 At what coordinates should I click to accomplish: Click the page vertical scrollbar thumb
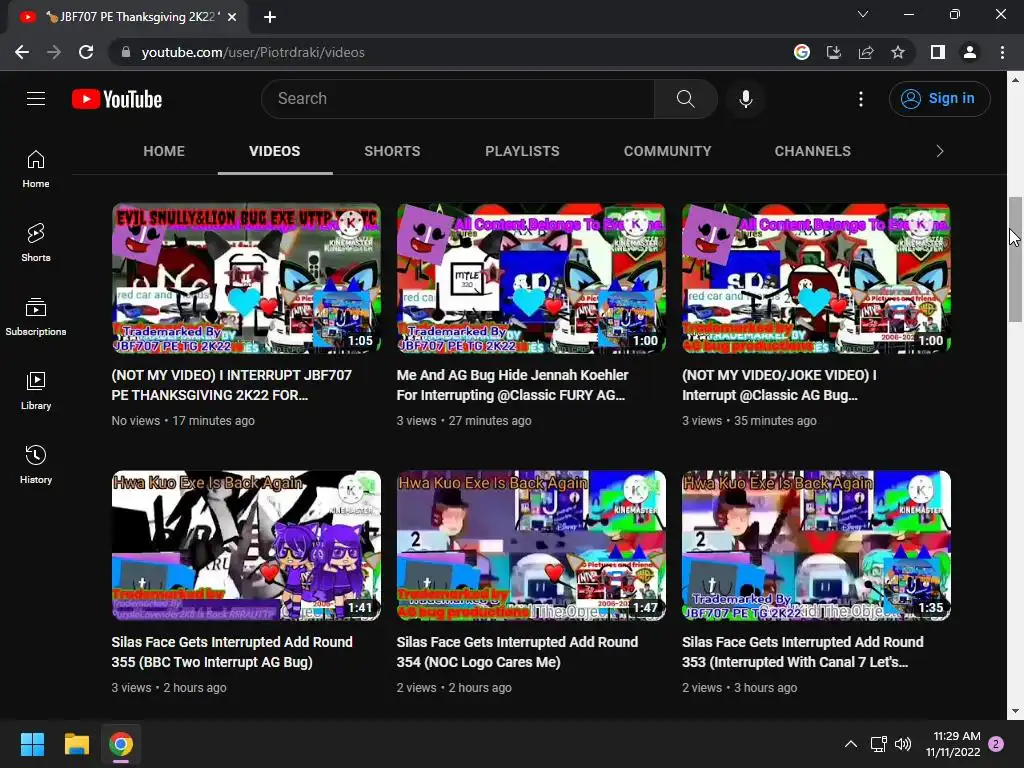click(1015, 259)
